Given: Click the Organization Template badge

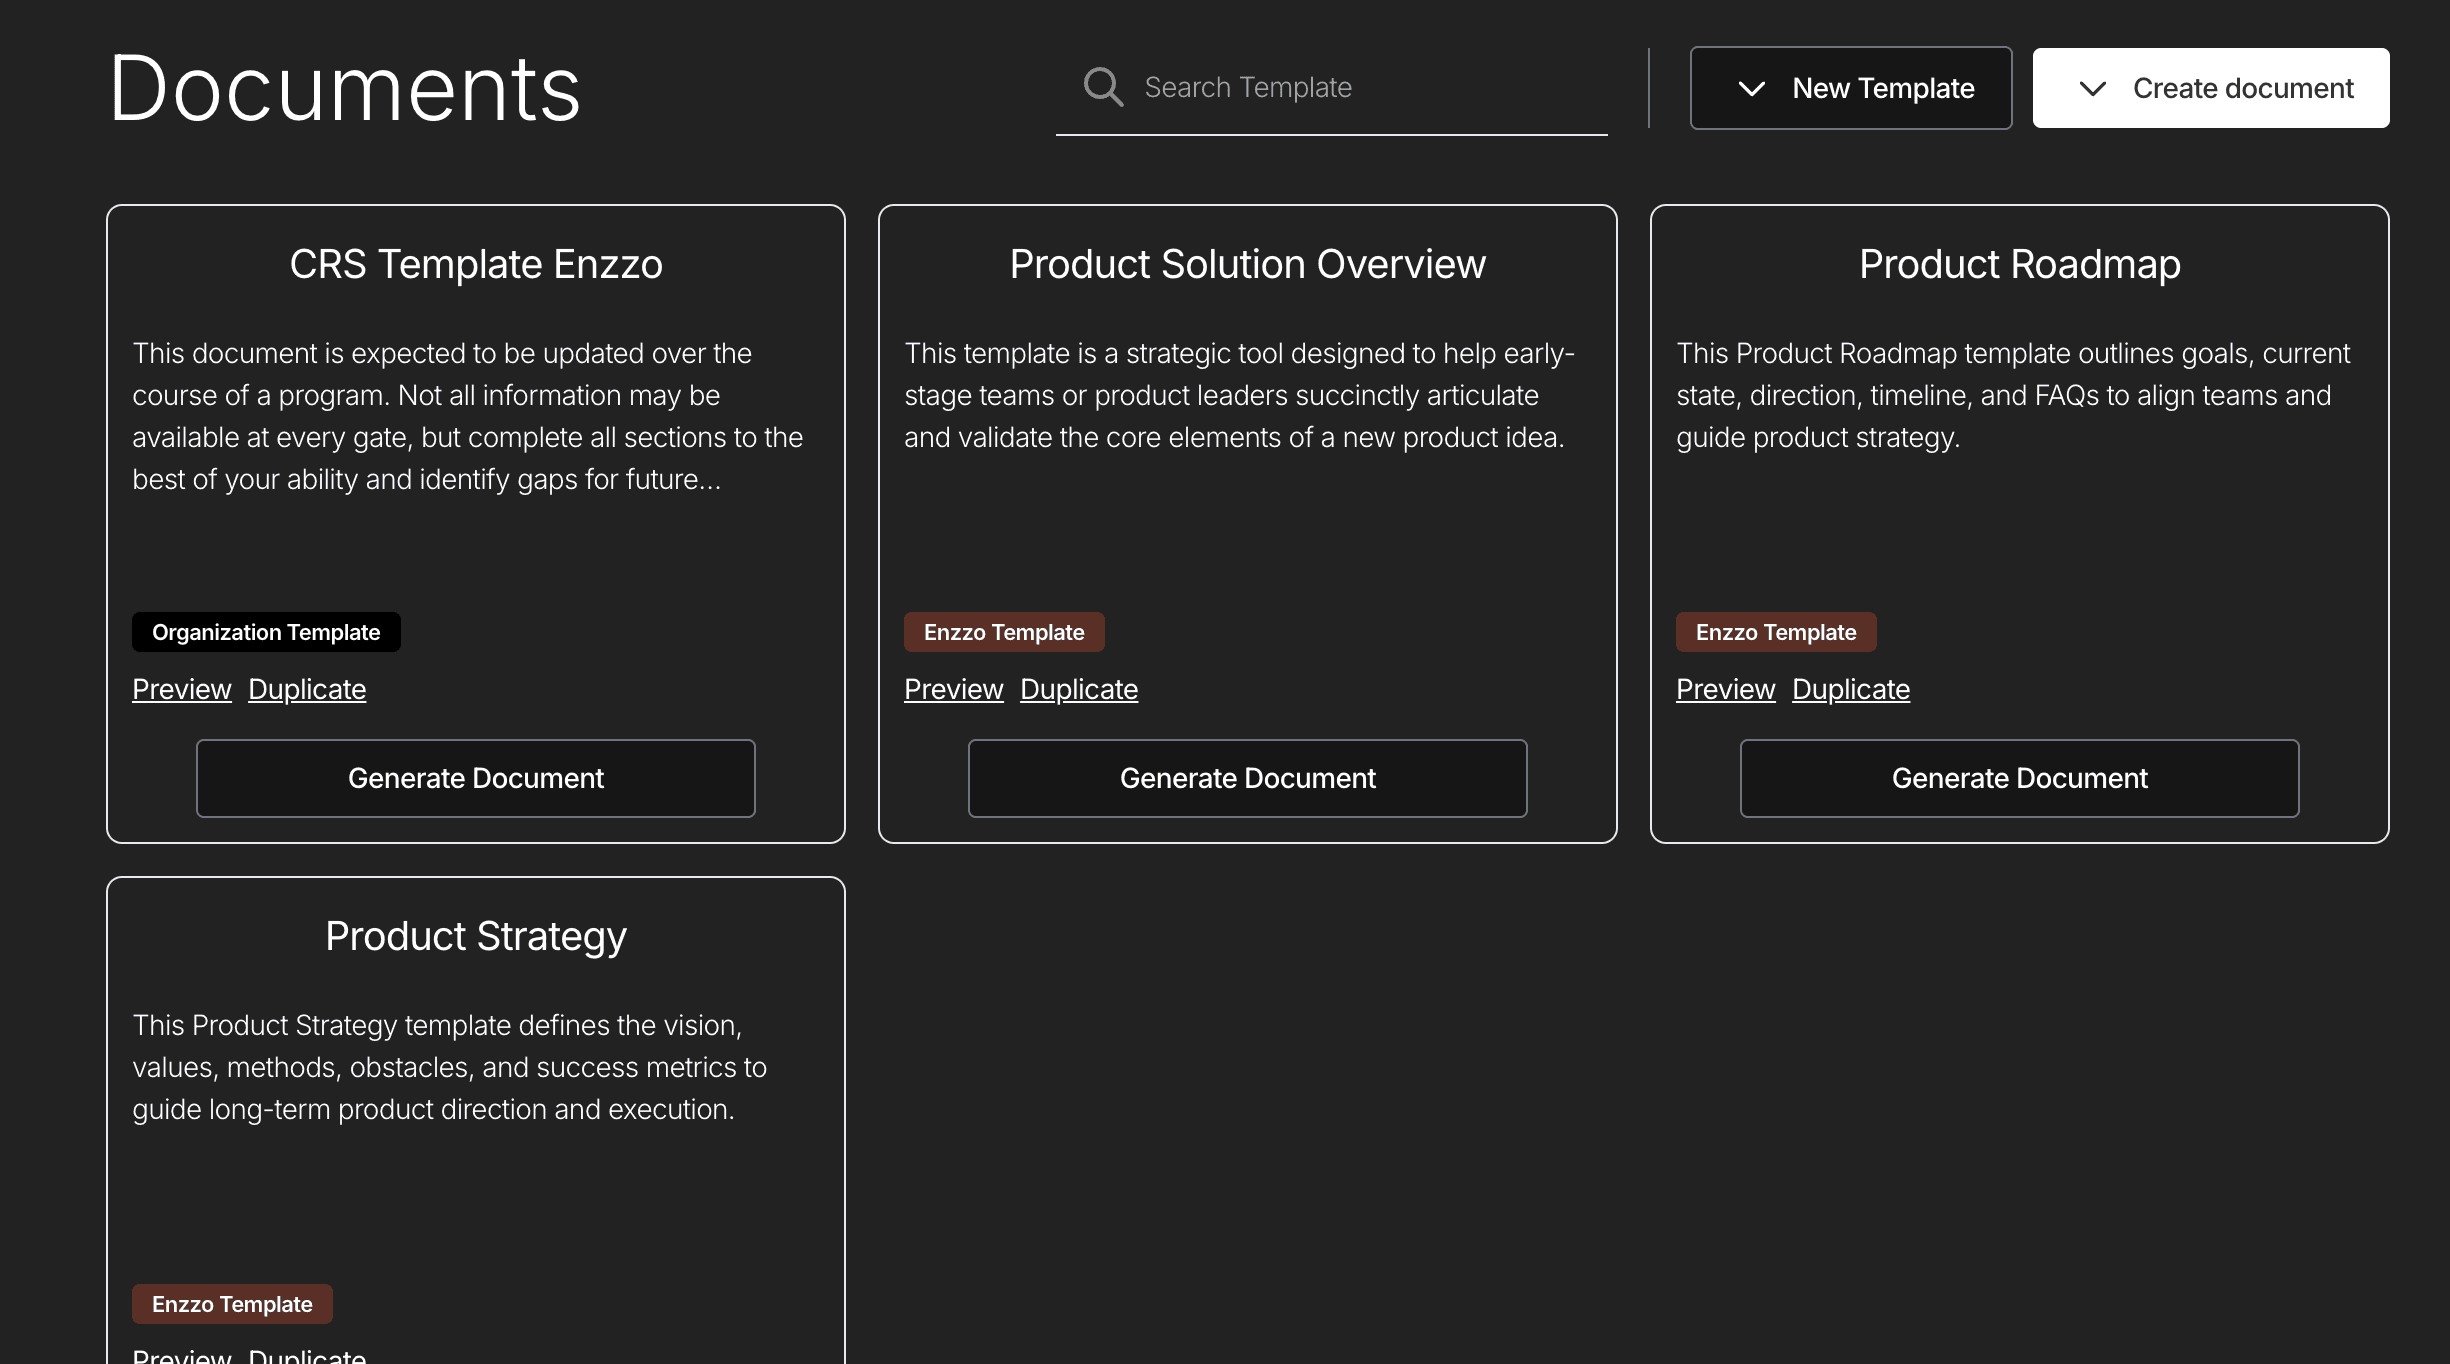Looking at the screenshot, I should click(266, 632).
